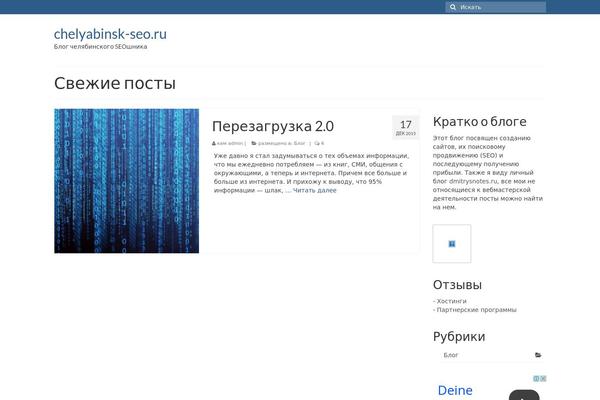Screen dimensions: 600x400
Task: Click the 'Отзывы' heading
Action: coord(457,285)
